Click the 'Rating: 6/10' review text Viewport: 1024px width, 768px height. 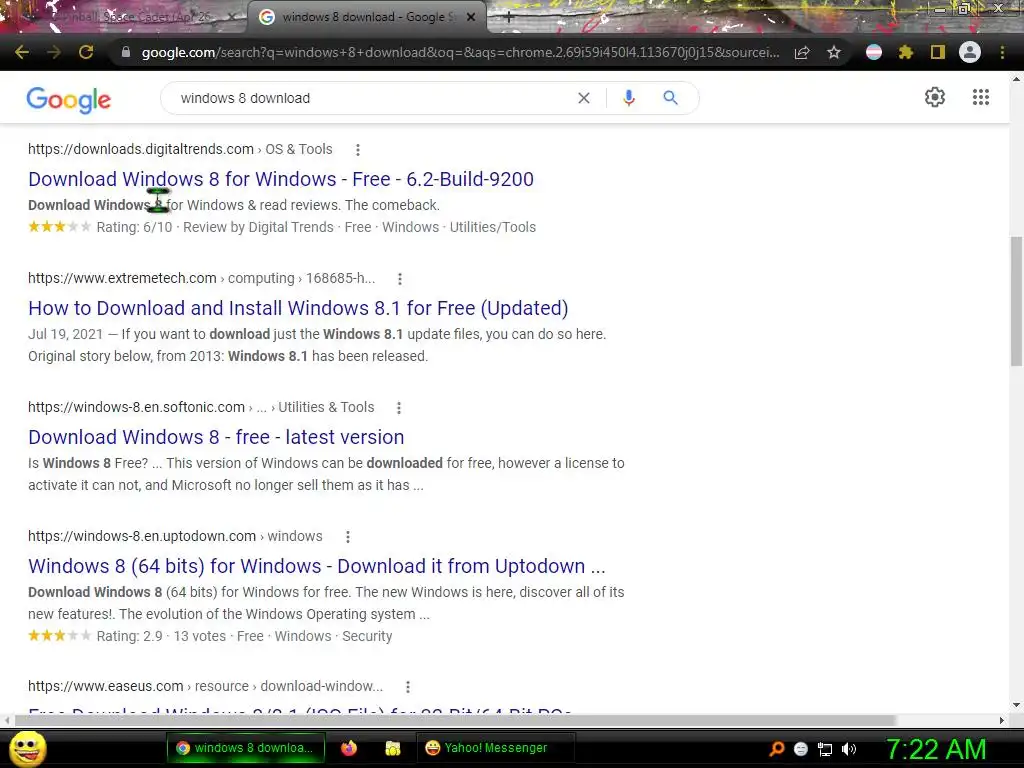[135, 227]
